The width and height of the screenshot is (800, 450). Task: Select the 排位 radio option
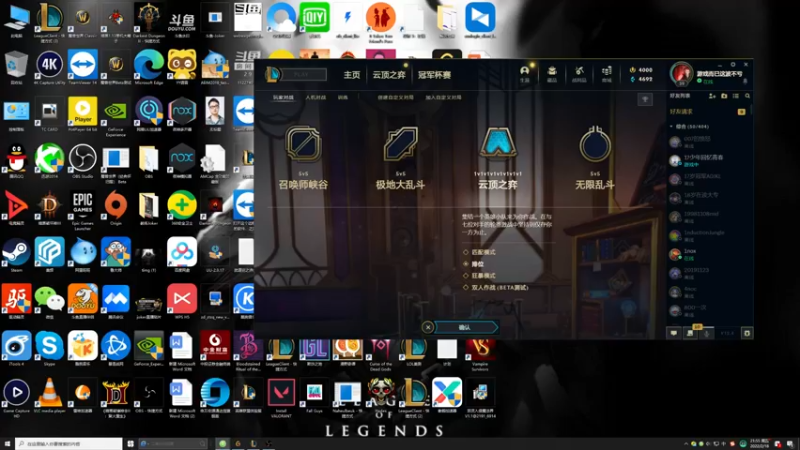[x=473, y=264]
